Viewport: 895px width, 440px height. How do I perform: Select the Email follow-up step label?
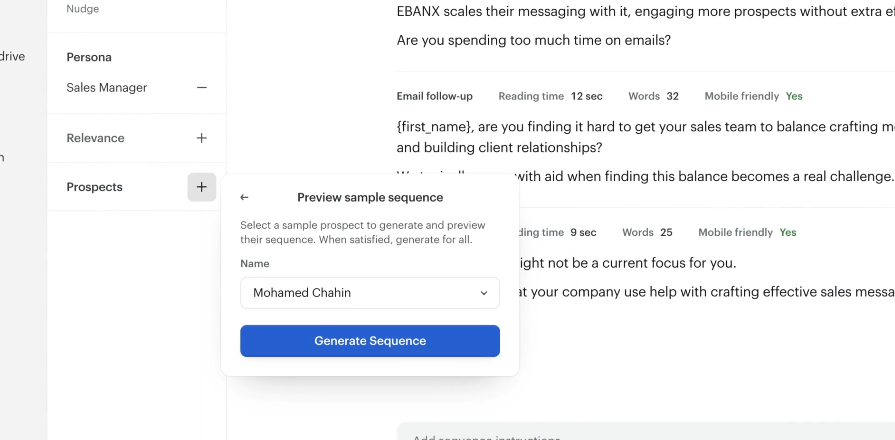434,96
